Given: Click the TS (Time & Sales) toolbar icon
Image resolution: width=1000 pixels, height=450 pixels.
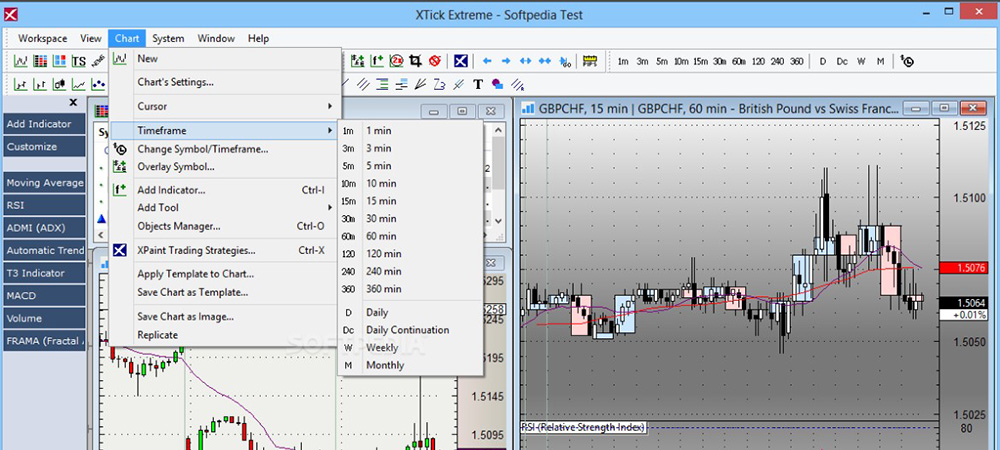Looking at the screenshot, I should [x=79, y=61].
